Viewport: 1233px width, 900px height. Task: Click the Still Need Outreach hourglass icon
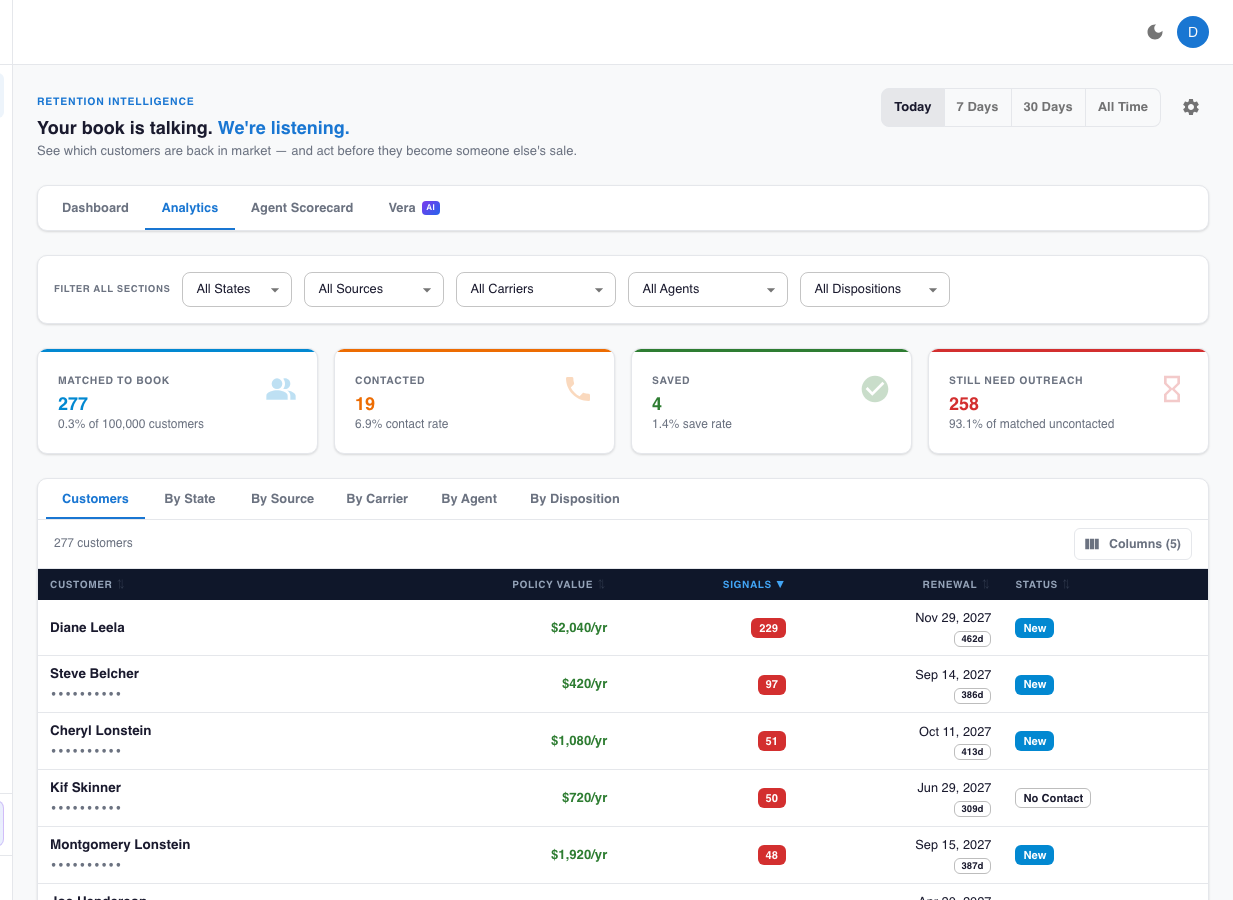pyautogui.click(x=1172, y=389)
